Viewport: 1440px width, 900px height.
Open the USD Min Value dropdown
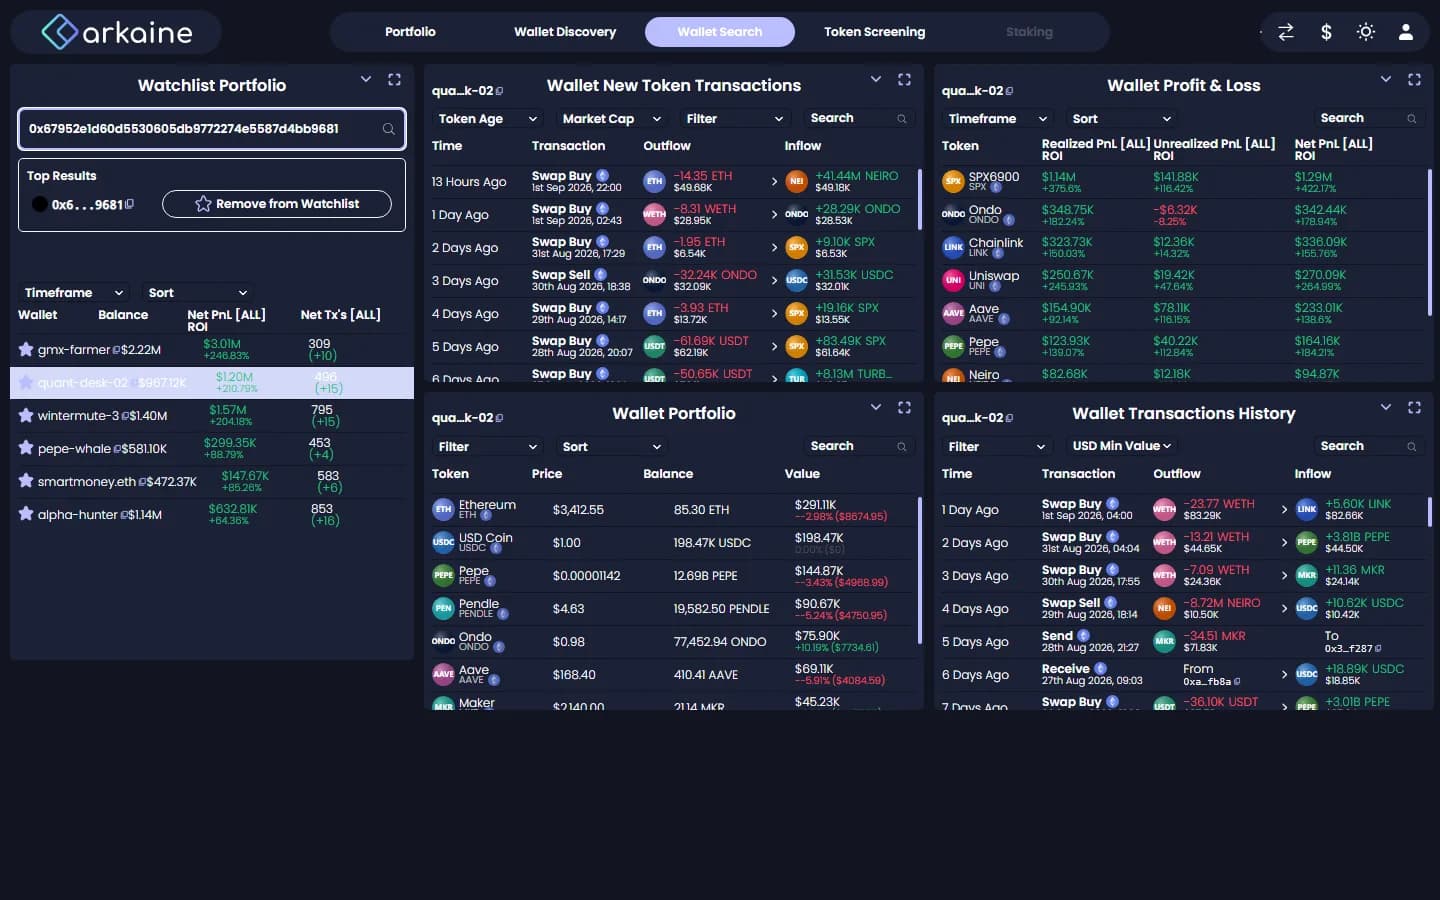pyautogui.click(x=1121, y=446)
